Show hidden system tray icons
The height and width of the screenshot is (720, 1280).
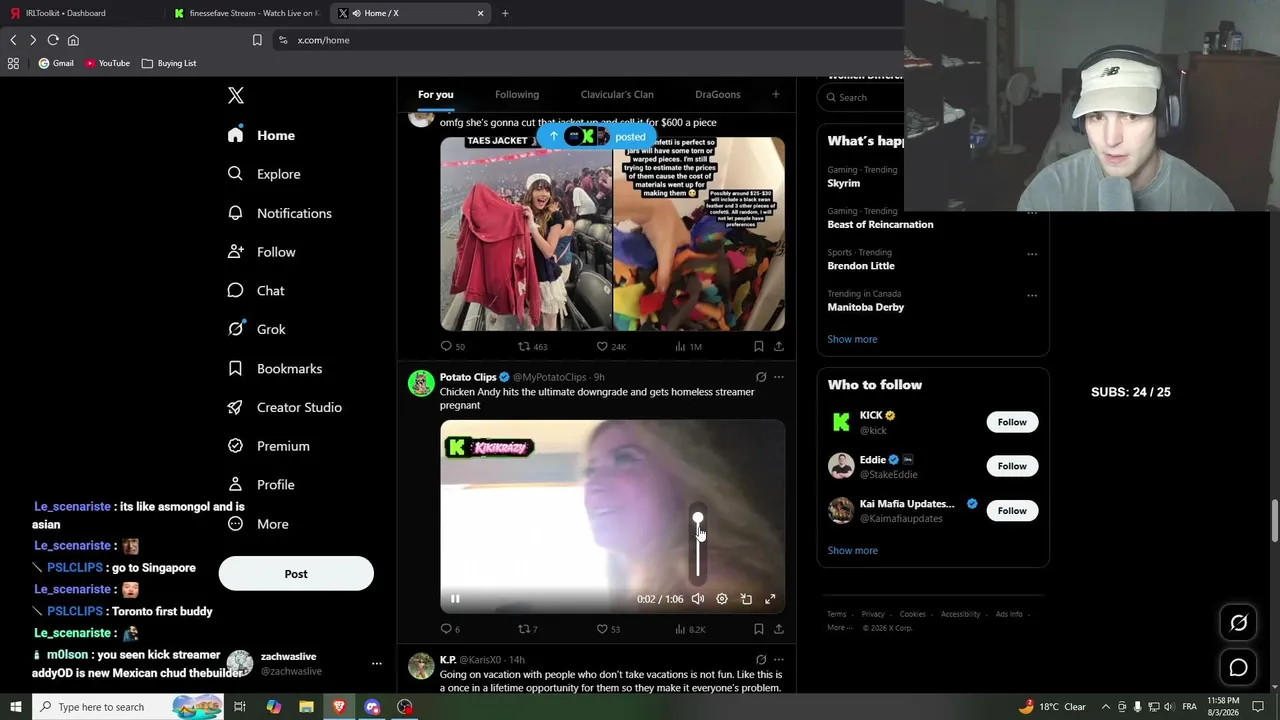(x=1105, y=707)
